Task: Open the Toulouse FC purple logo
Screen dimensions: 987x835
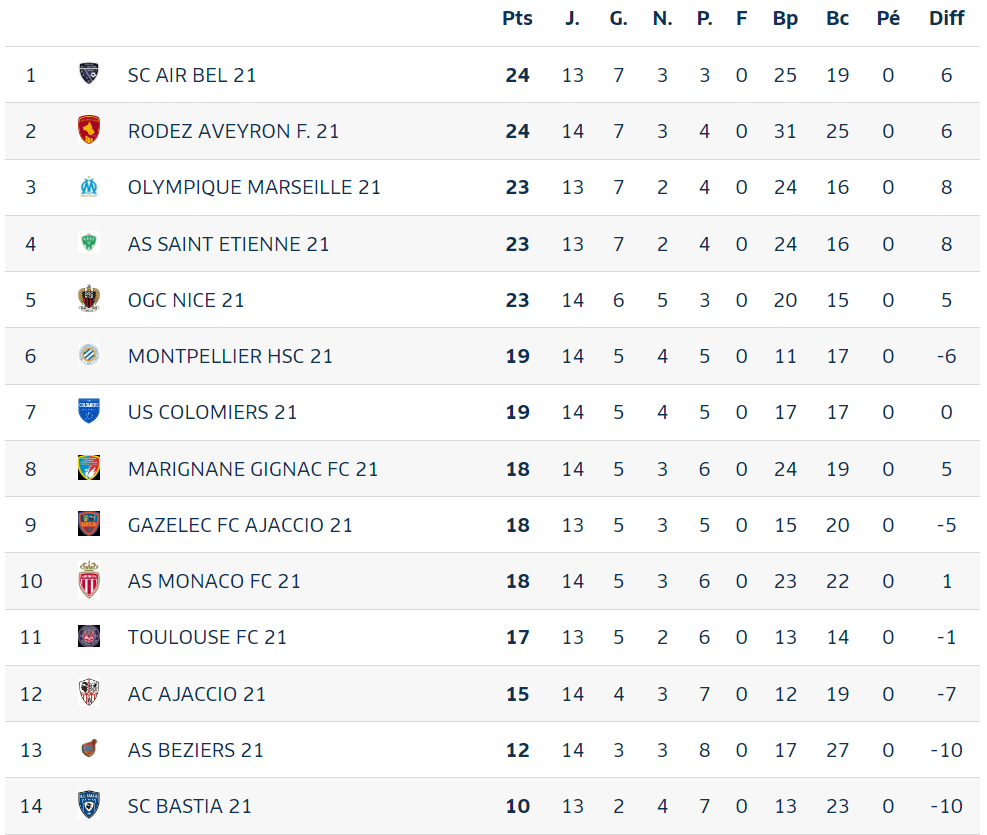Action: point(89,636)
